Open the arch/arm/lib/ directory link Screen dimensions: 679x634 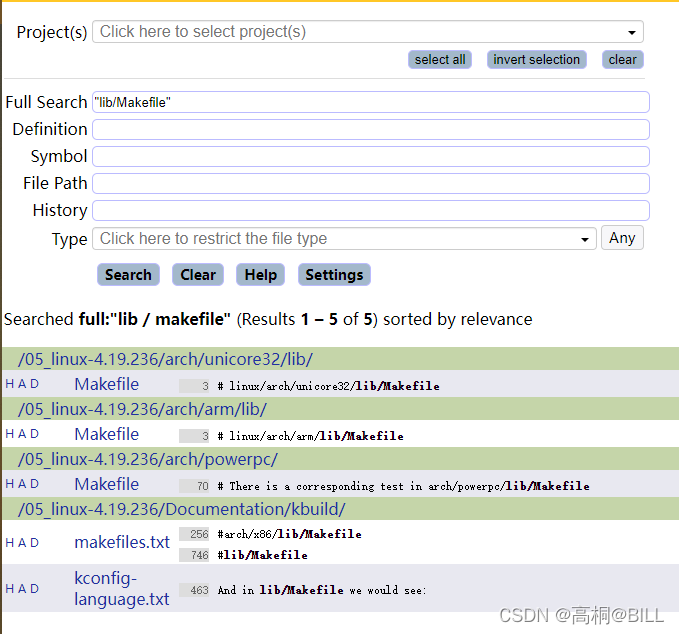142,409
